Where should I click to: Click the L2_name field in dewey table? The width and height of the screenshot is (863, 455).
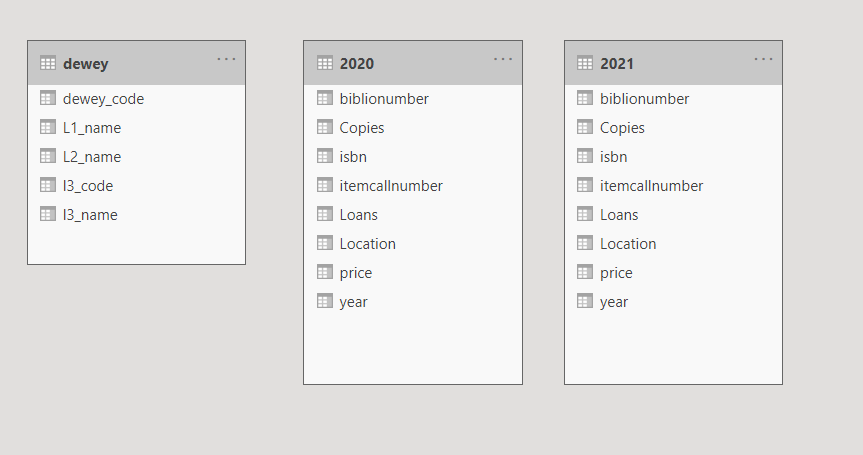pyautogui.click(x=92, y=157)
